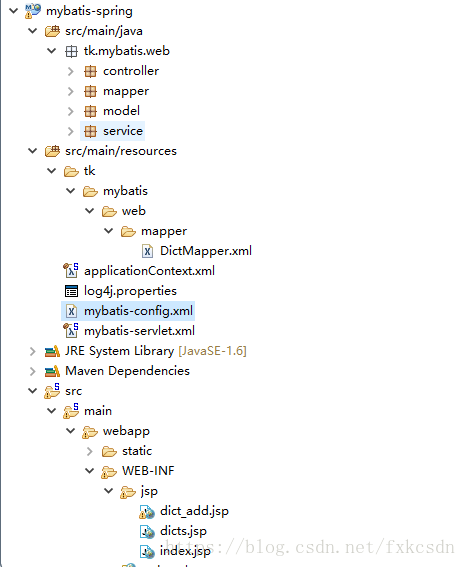Image resolution: width=466 pixels, height=567 pixels.
Task: Click the controller package icon
Action: point(90,71)
